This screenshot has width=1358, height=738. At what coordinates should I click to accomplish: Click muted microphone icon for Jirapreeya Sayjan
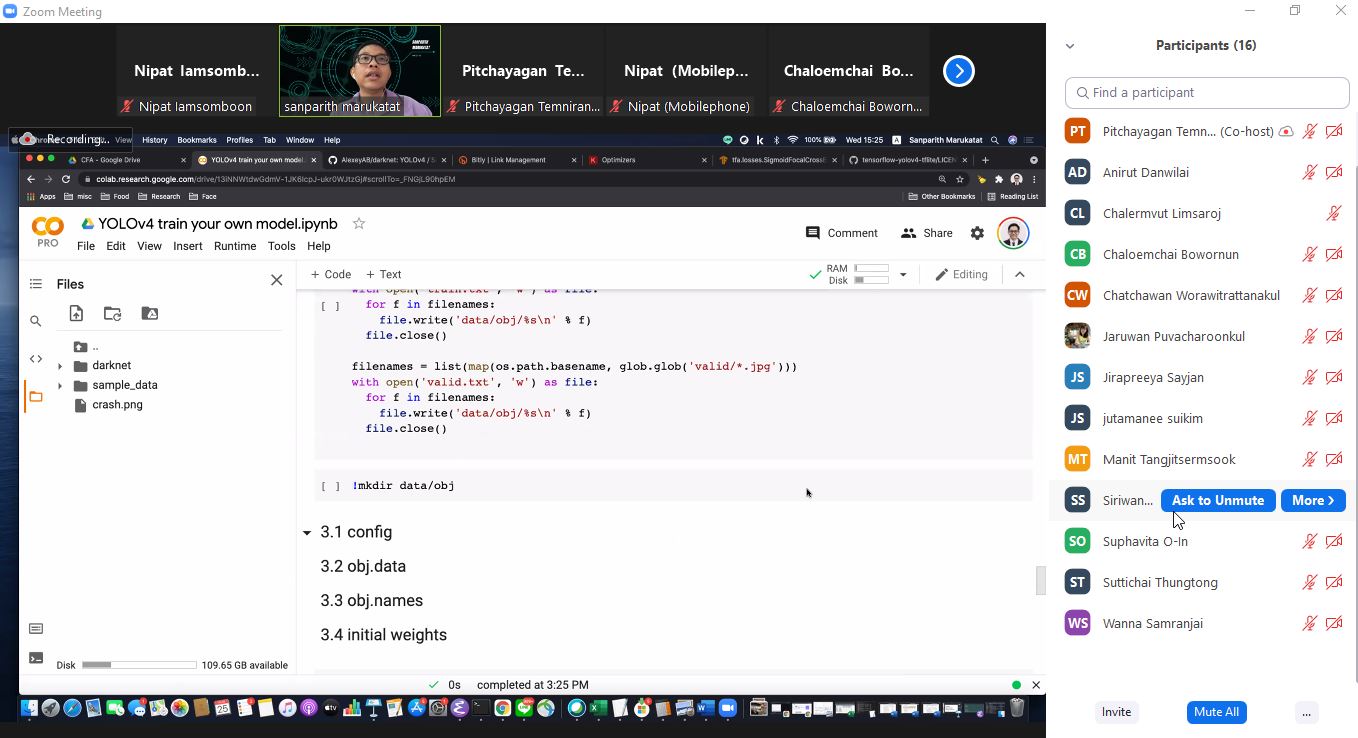[x=1309, y=377]
